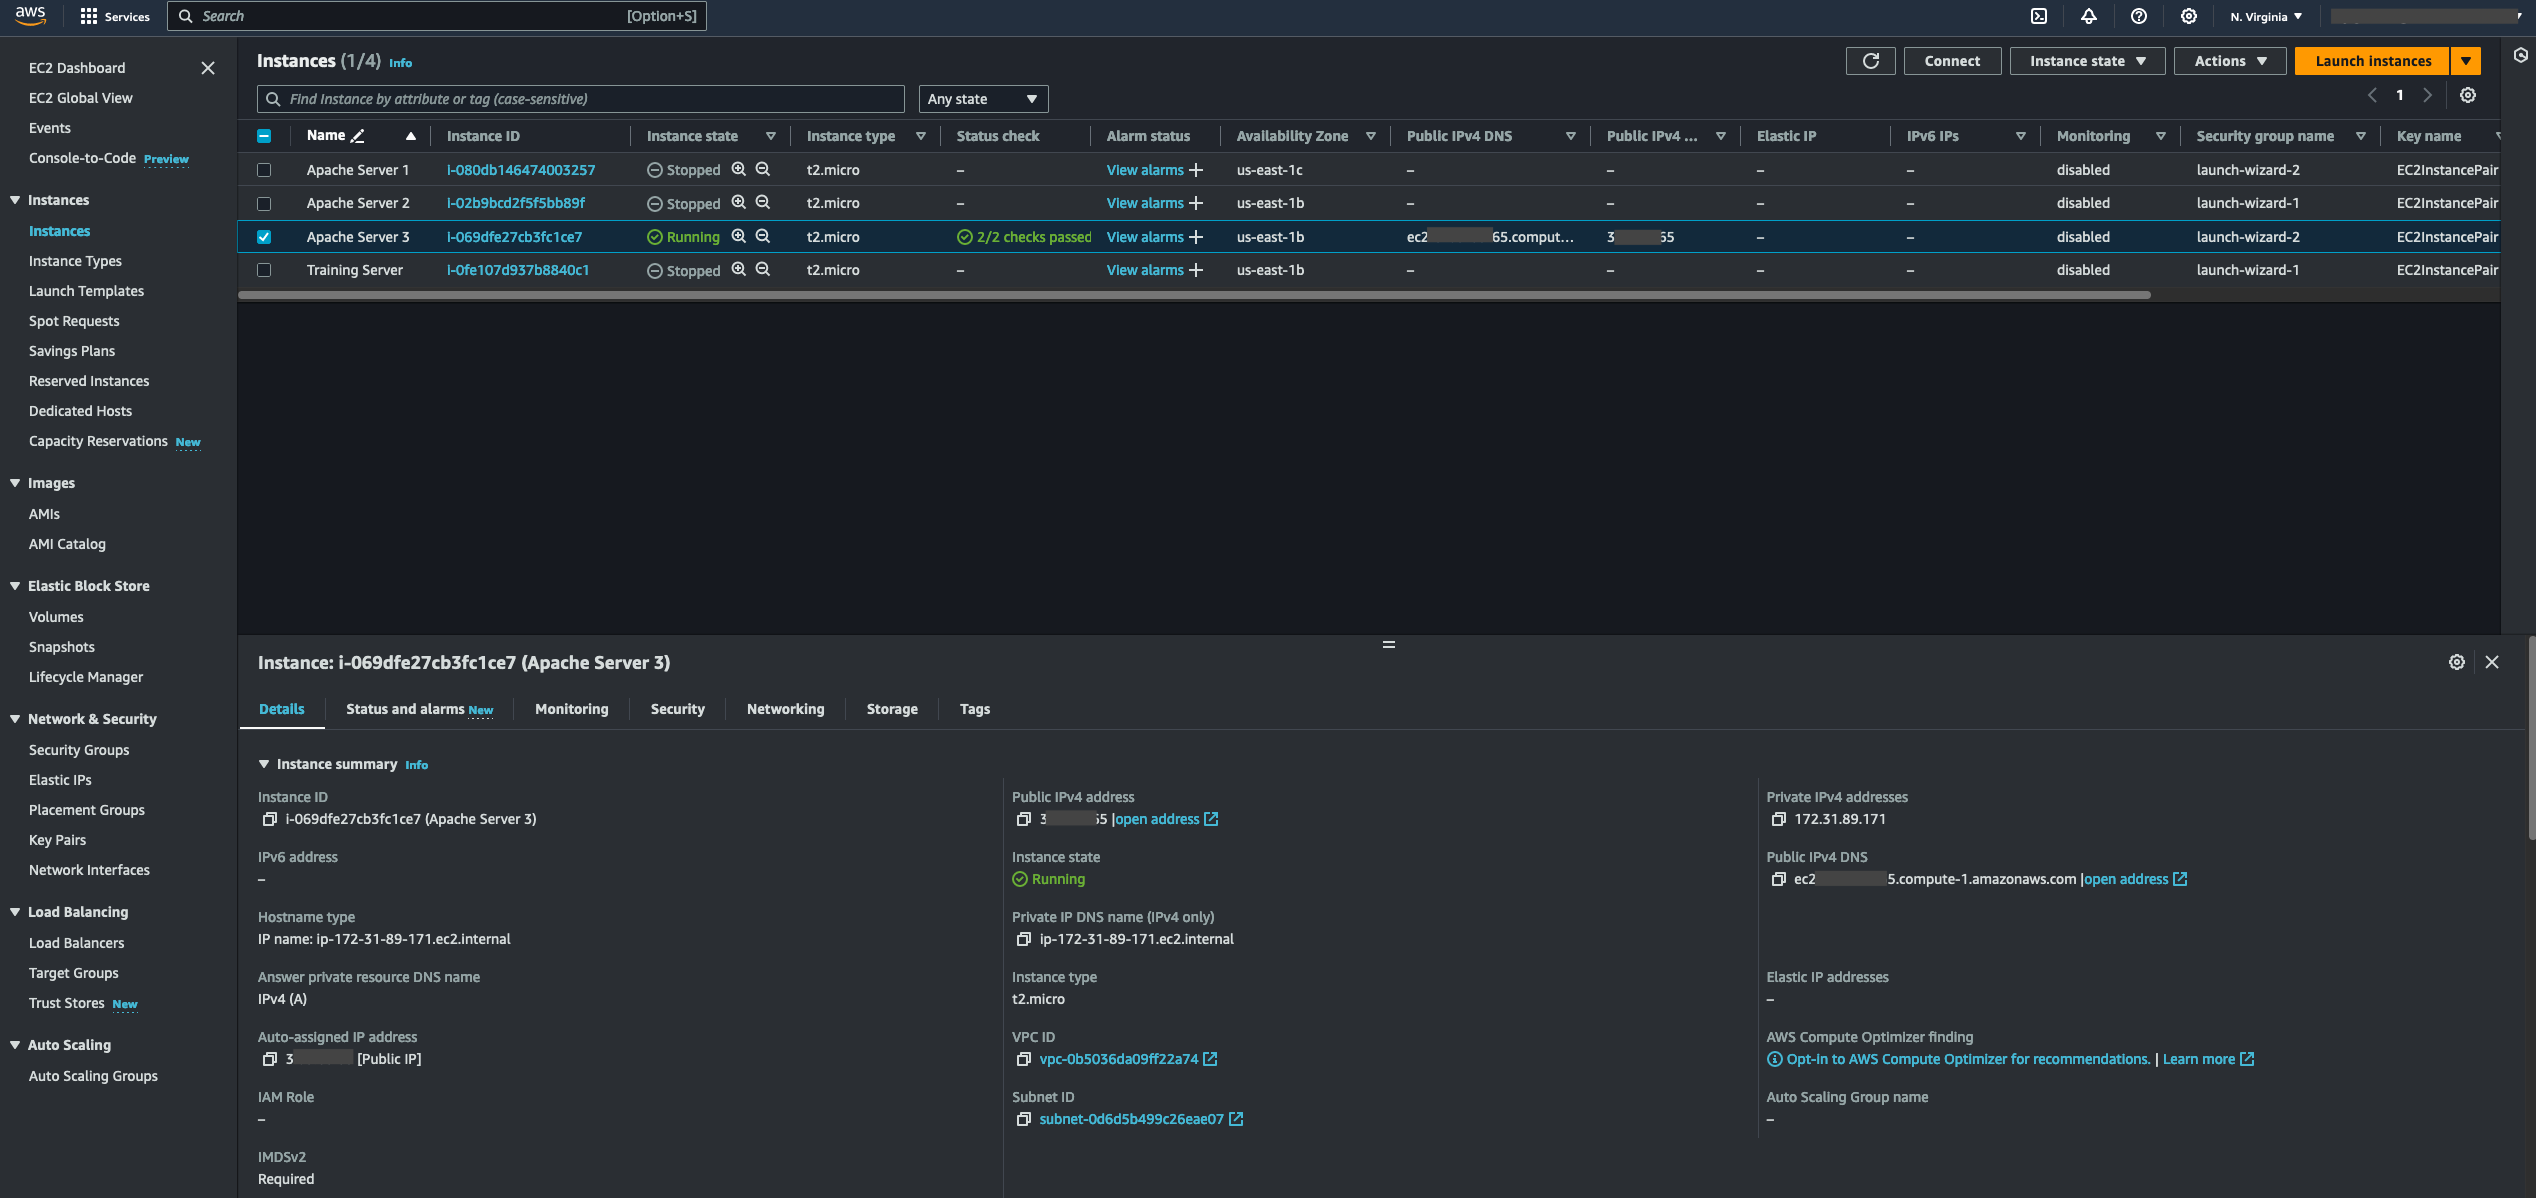The image size is (2536, 1198).
Task: Switch to the Networking tab
Action: (786, 709)
